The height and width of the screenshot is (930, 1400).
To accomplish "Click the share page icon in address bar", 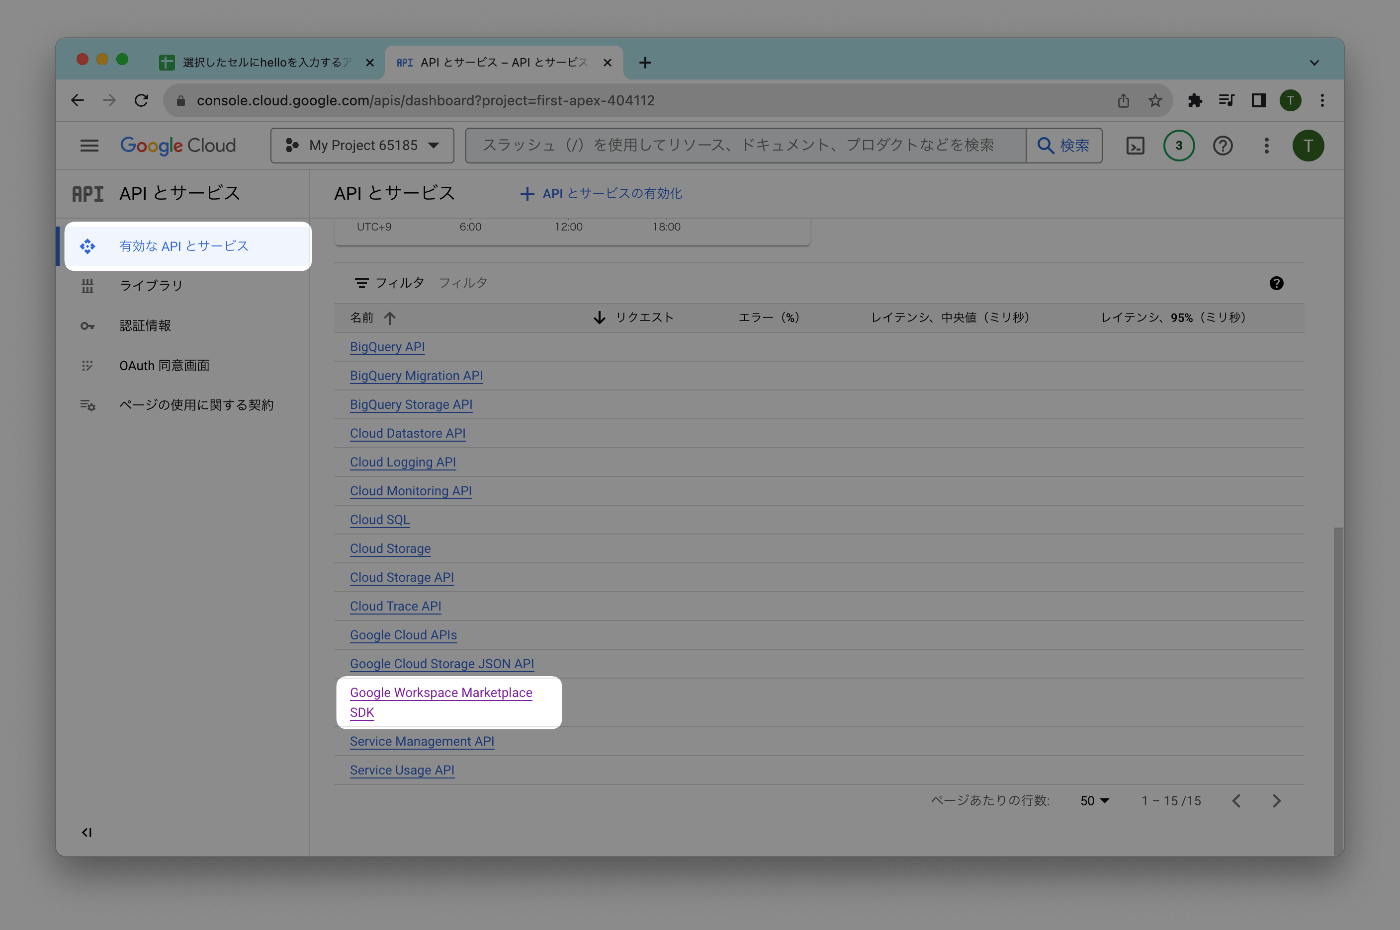I will click(x=1124, y=100).
